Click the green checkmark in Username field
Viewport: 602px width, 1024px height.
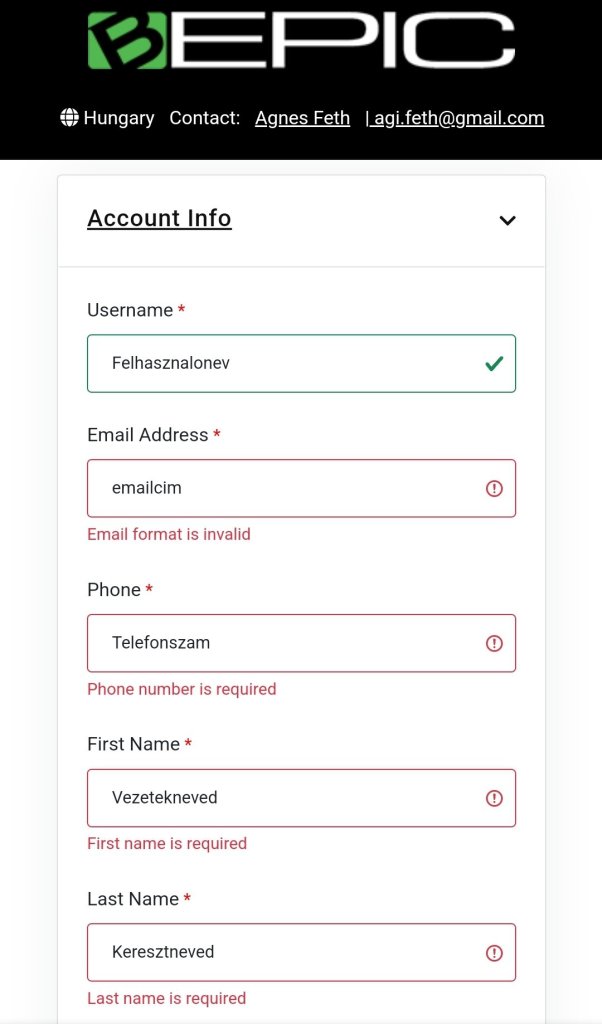[x=493, y=364]
